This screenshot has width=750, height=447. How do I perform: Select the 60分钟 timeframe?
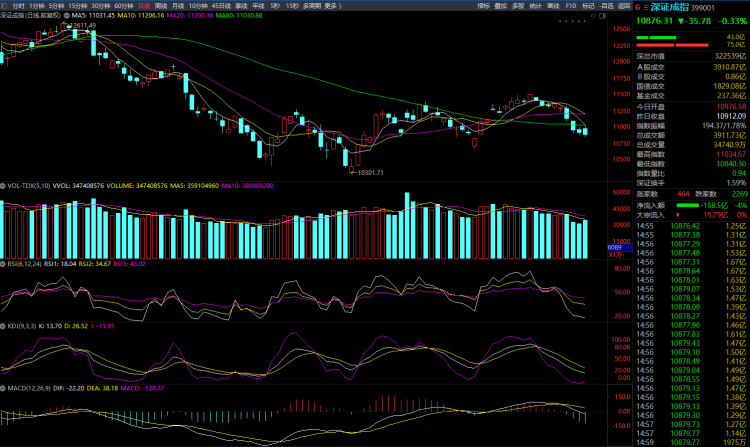click(123, 6)
